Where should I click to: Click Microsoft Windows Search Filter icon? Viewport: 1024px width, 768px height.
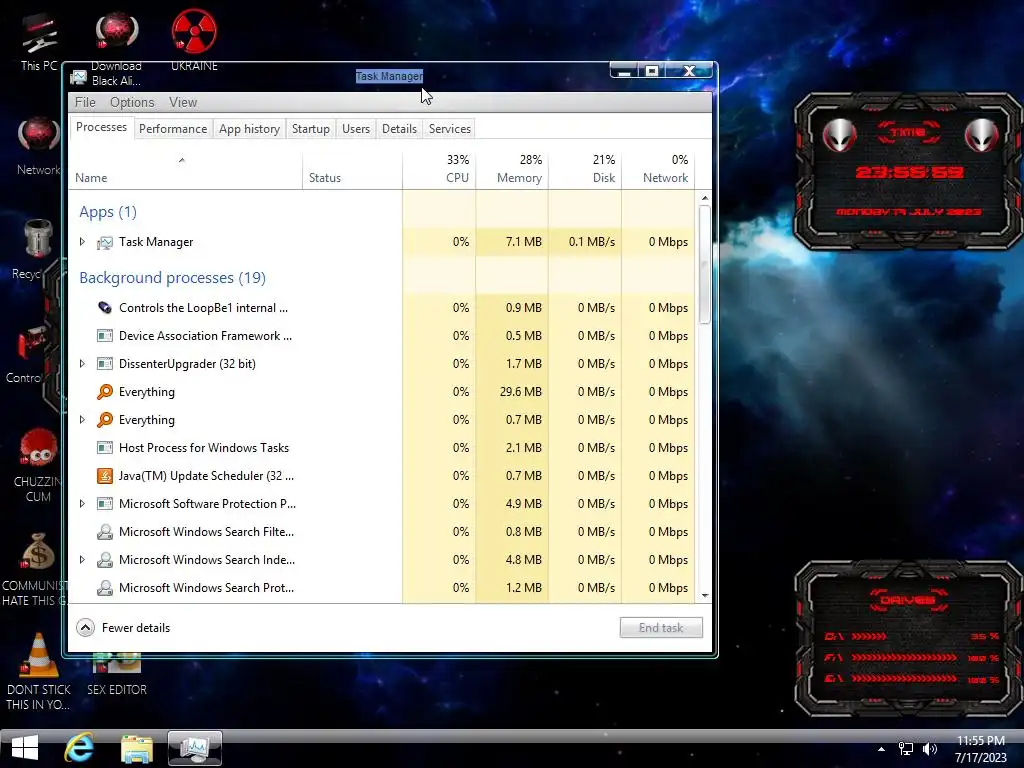(104, 532)
